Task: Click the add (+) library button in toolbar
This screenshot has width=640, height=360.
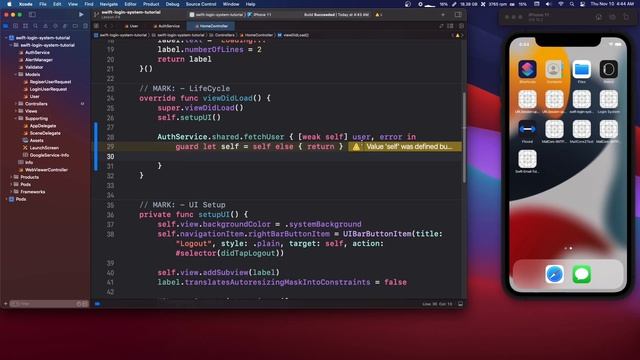Action: (x=443, y=14)
